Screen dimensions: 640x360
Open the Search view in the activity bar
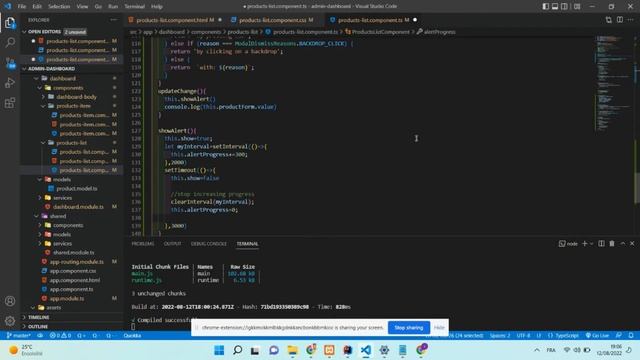10,42
